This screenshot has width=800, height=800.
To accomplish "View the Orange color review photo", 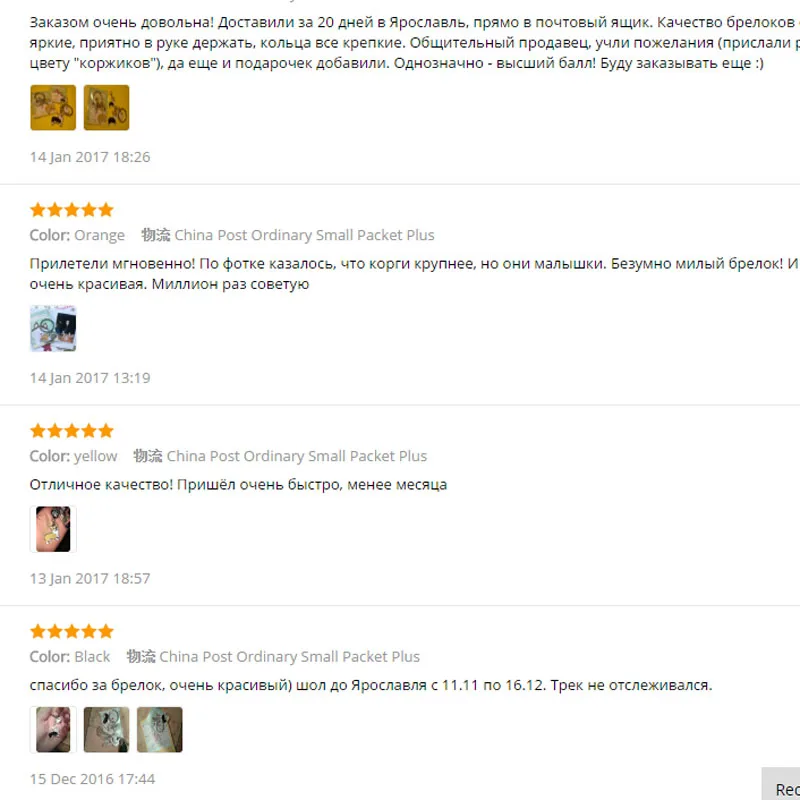I will 53,329.
